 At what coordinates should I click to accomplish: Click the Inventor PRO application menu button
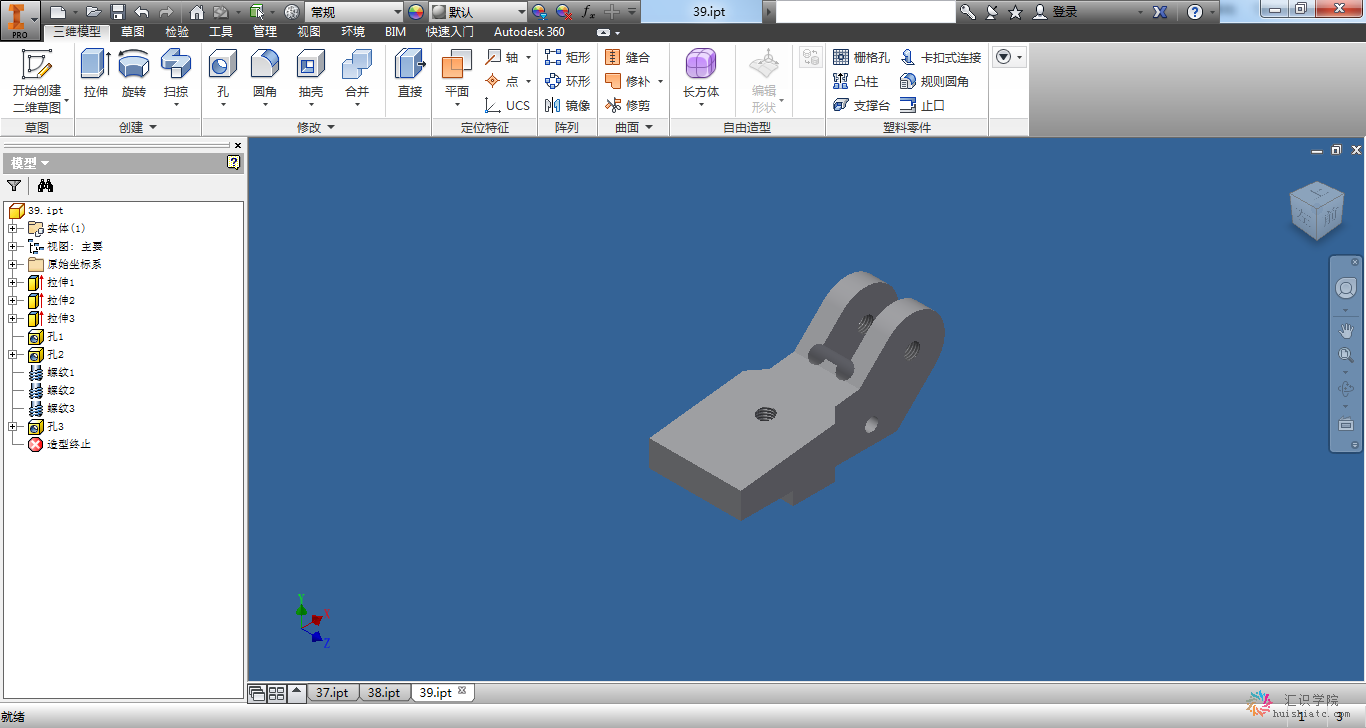[20, 19]
